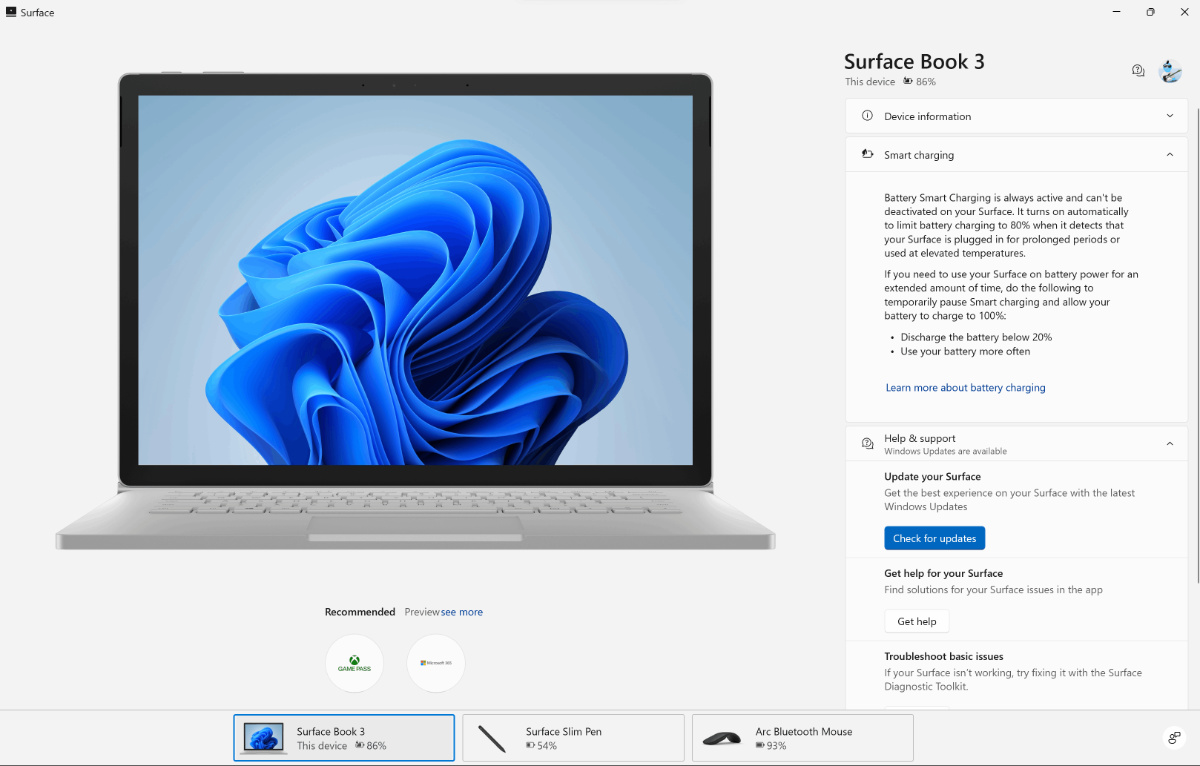
Task: Click the Get help for your Surface heading
Action: tap(944, 574)
